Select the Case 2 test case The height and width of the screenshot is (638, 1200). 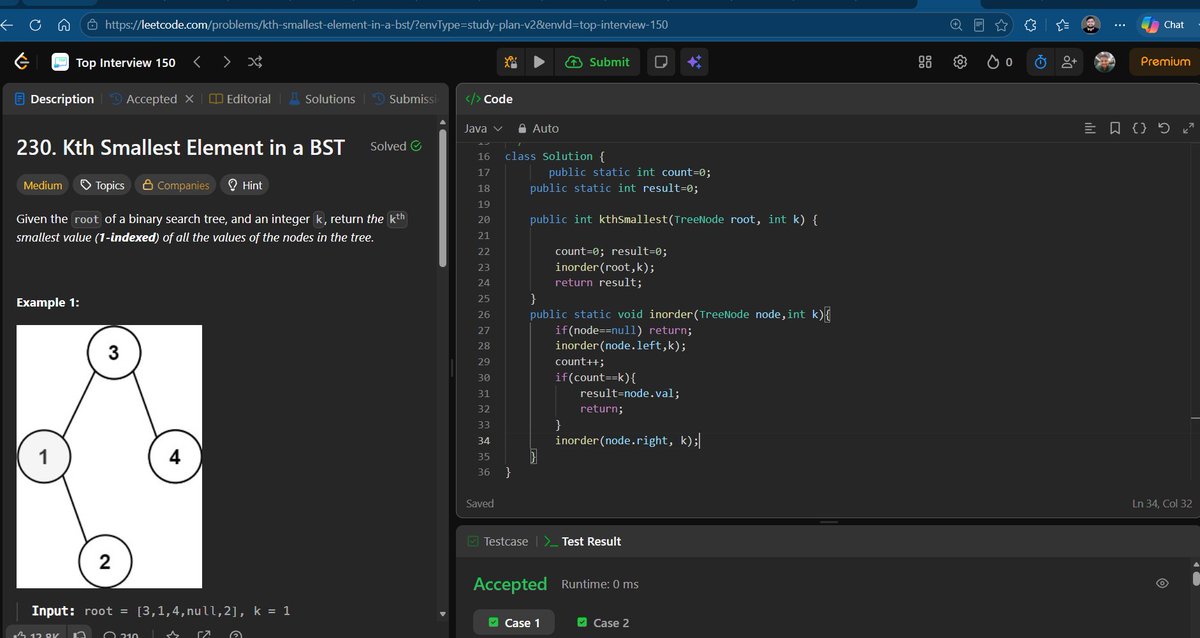pyautogui.click(x=603, y=623)
